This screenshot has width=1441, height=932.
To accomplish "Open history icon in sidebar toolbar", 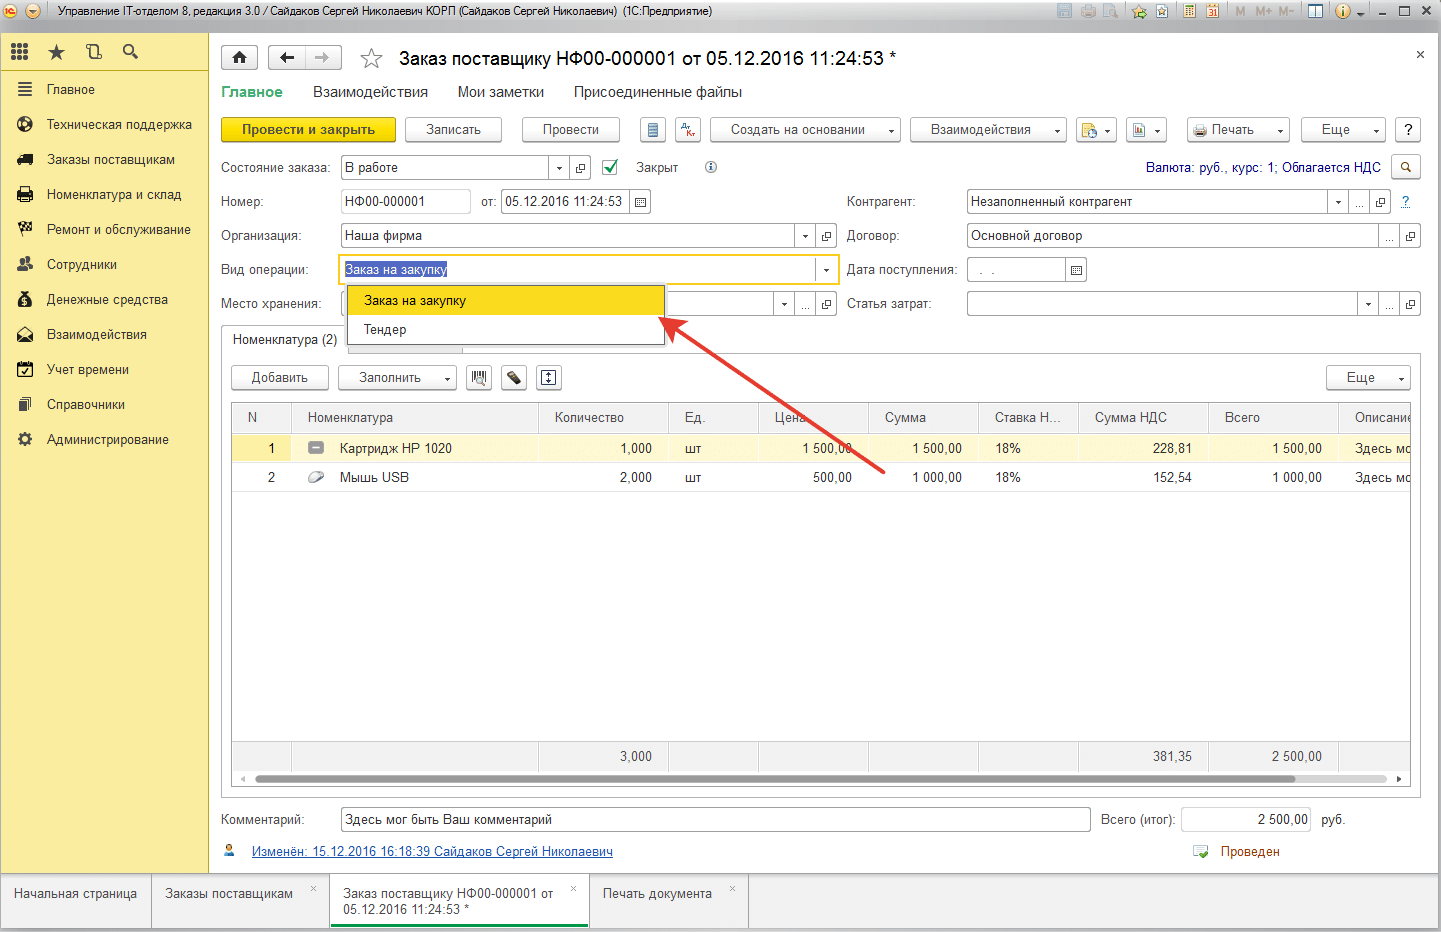I will click(93, 52).
